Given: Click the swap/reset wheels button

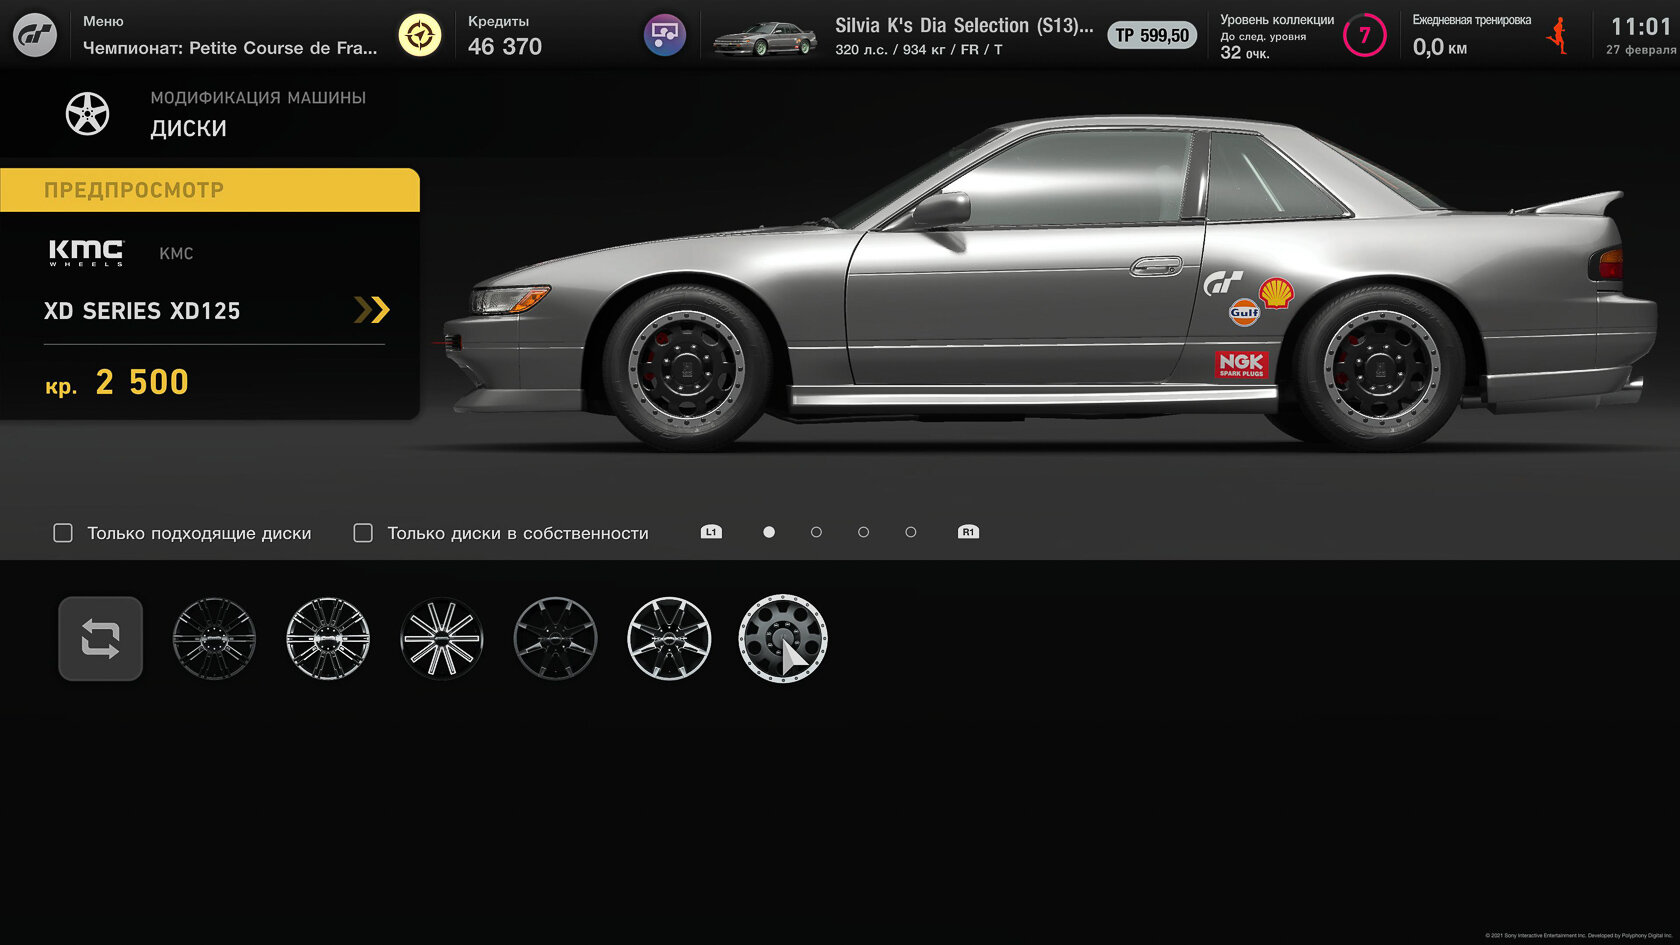Looking at the screenshot, I should tap(100, 638).
